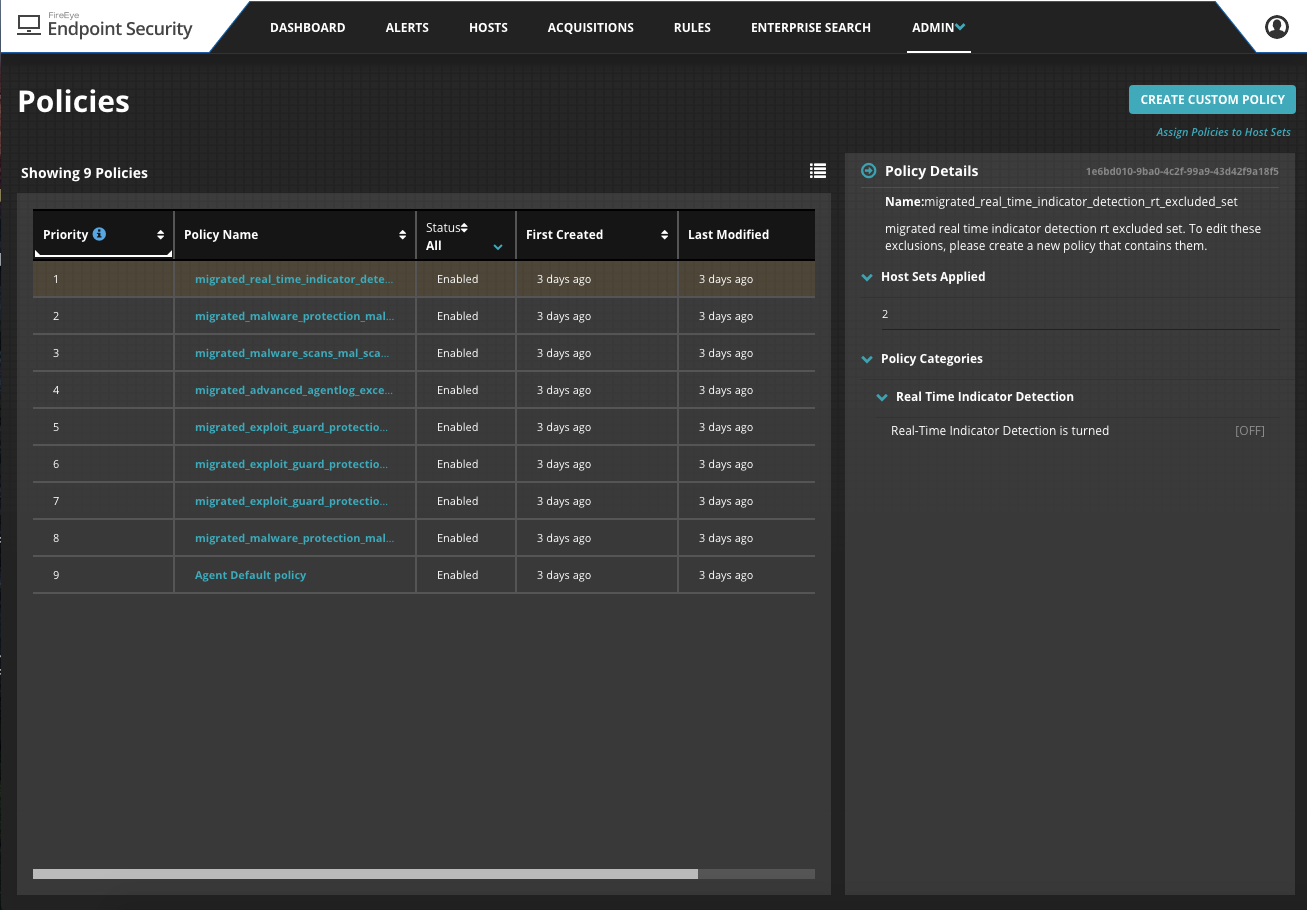Click the horizontal table scrollbar

coord(365,874)
